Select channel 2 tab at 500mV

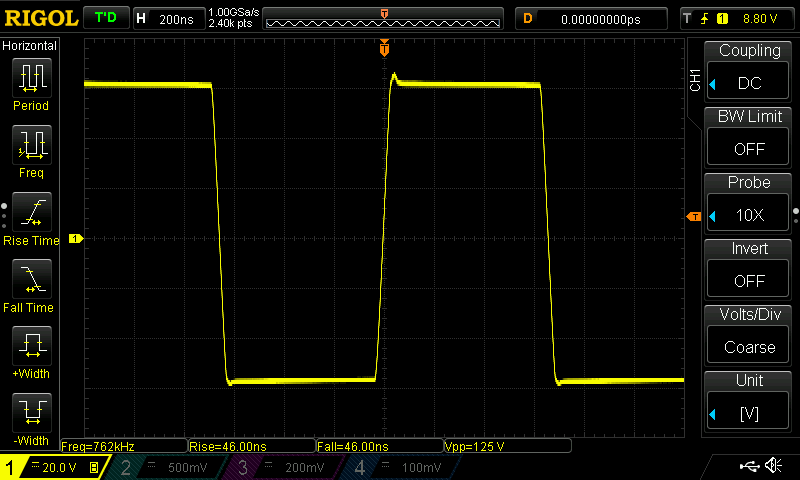point(165,467)
